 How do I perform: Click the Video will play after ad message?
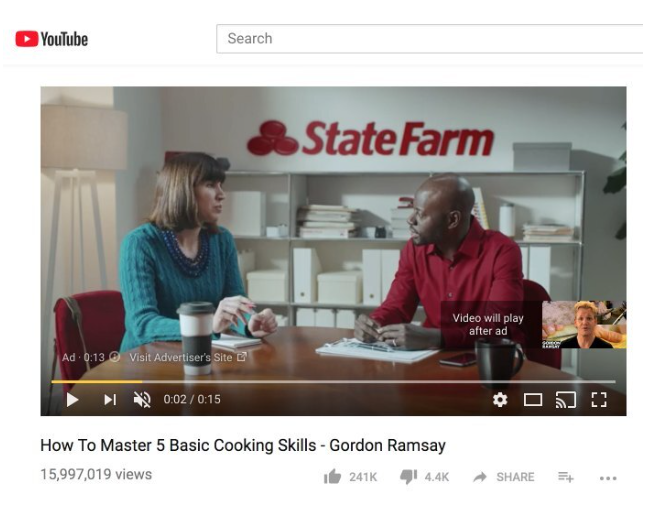[488, 324]
